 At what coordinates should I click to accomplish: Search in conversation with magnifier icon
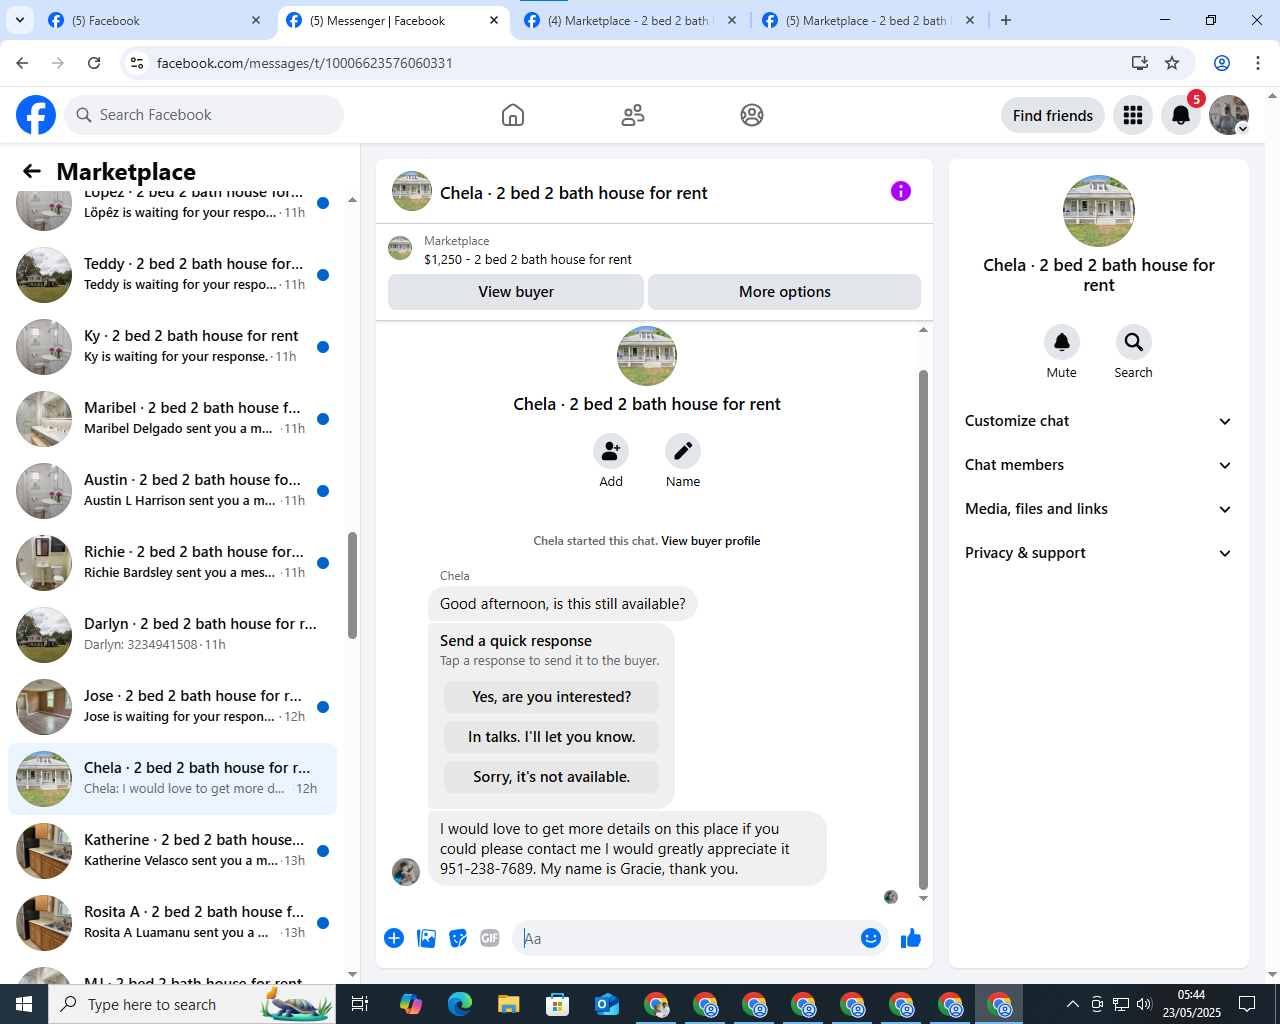1134,342
